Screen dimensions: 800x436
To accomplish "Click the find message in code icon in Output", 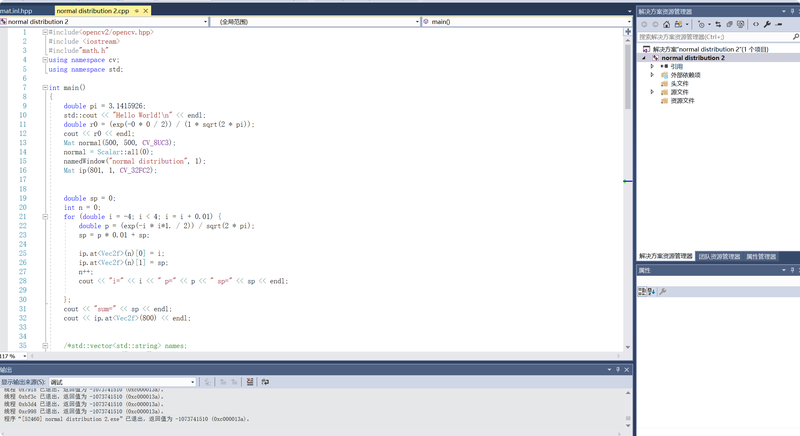I will click(x=208, y=382).
